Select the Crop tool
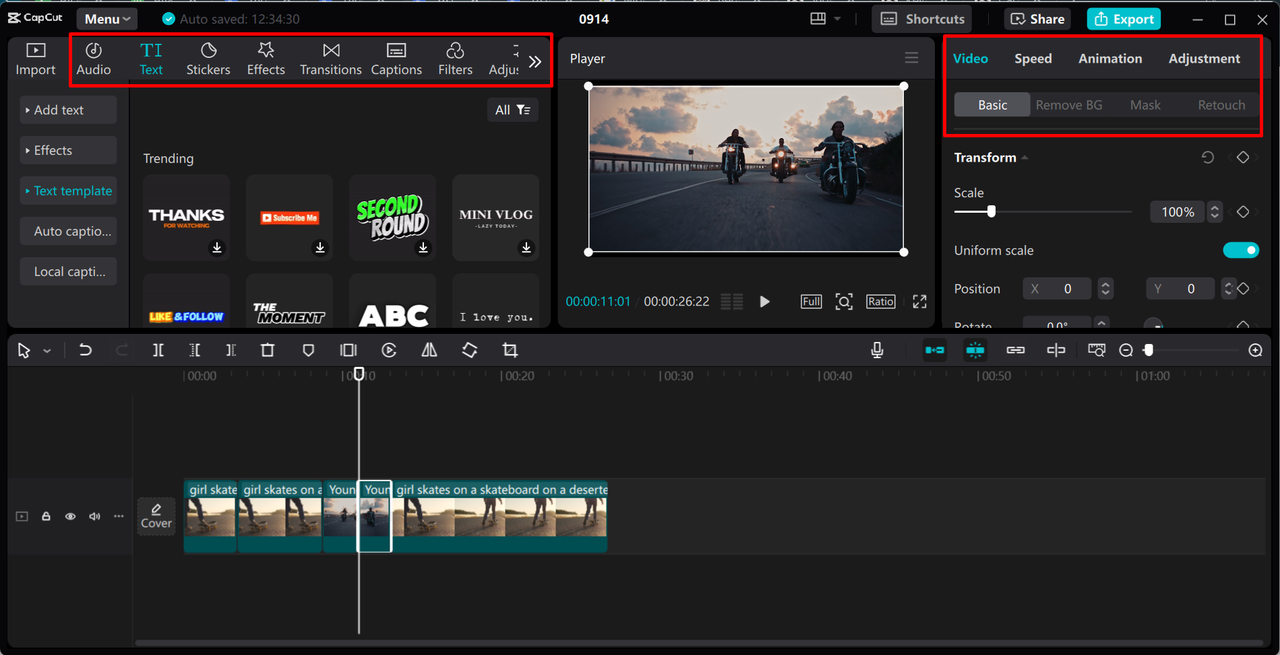 (510, 350)
